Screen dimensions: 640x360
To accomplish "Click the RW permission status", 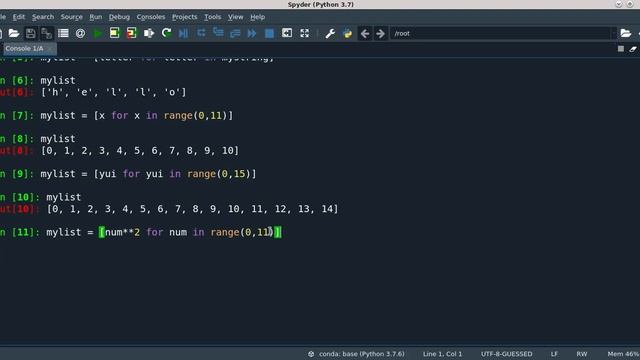I will [x=582, y=354].
